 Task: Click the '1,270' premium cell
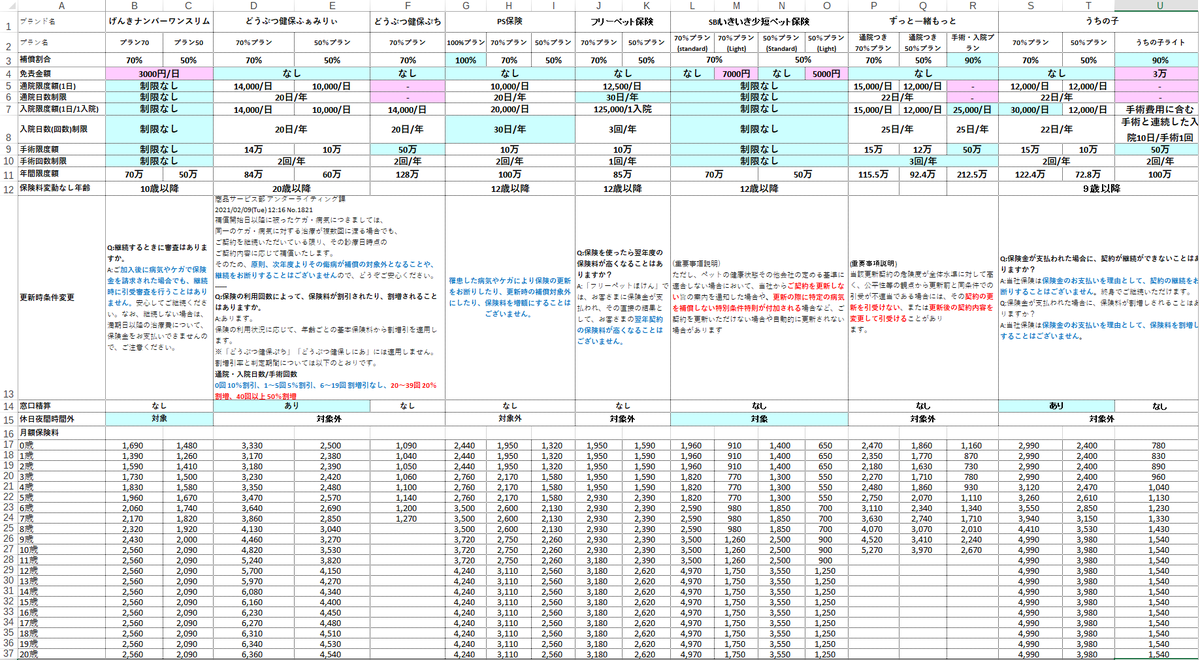pyautogui.click(x=407, y=520)
